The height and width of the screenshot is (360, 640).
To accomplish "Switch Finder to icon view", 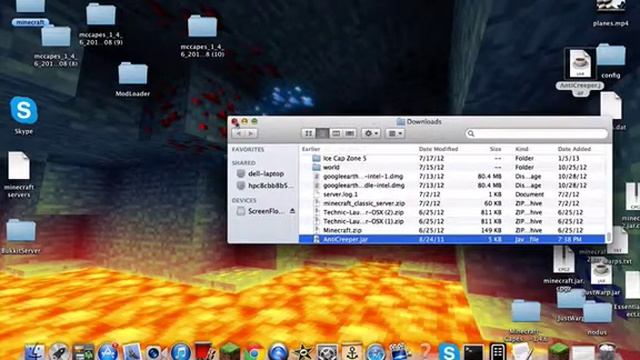I will coord(309,133).
